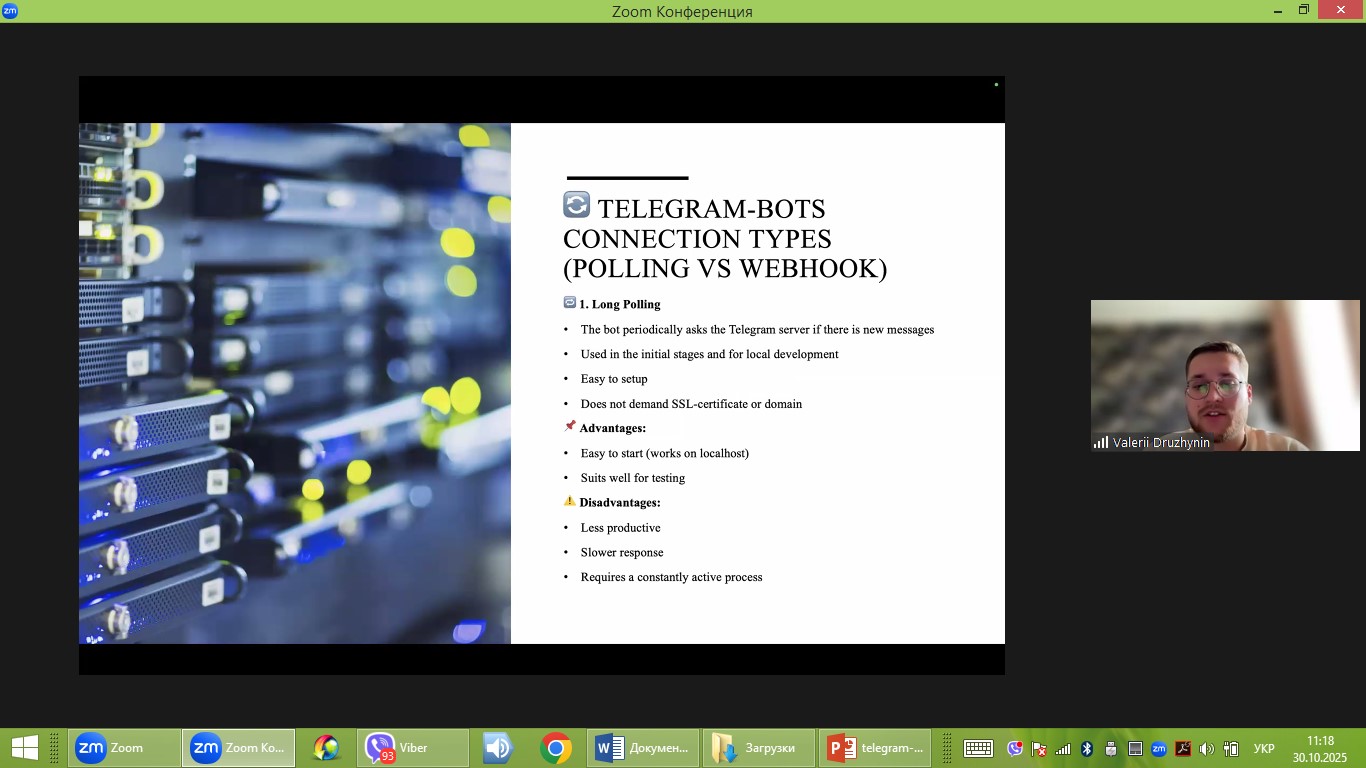Click the "Advantages:" heading on the slide
The image size is (1366, 768).
coord(612,428)
